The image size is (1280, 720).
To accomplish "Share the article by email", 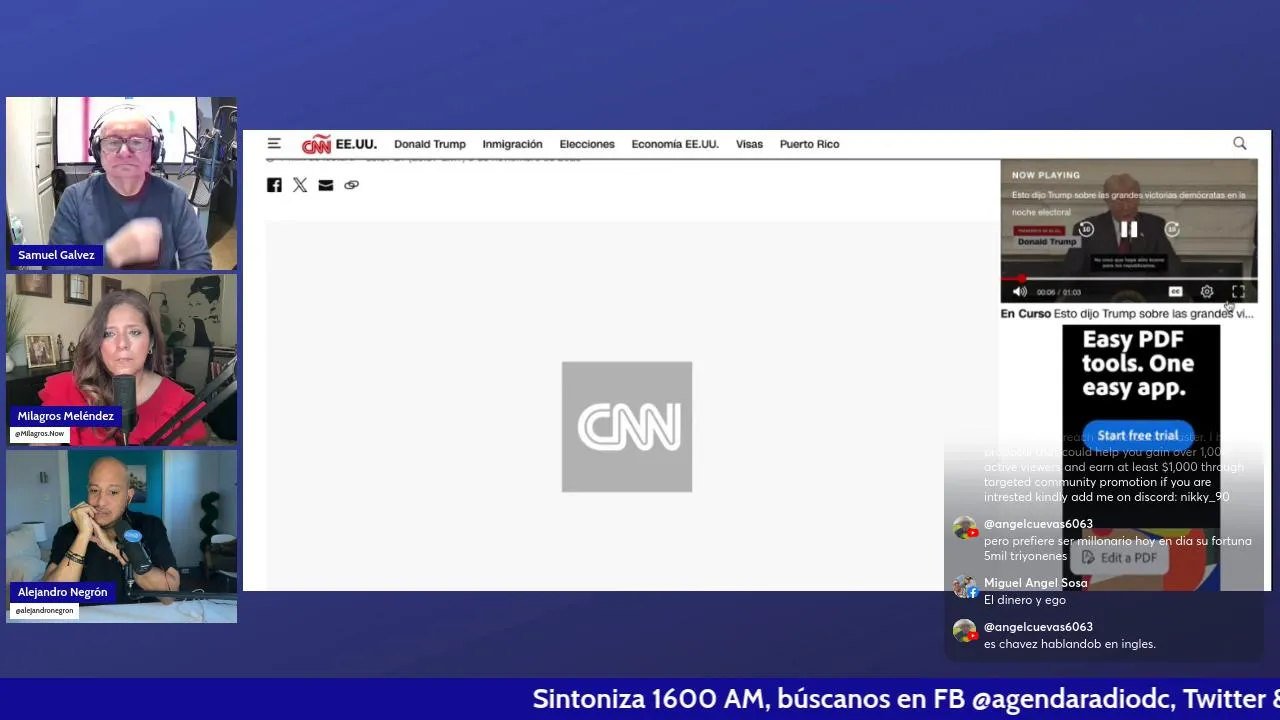I will tap(326, 185).
